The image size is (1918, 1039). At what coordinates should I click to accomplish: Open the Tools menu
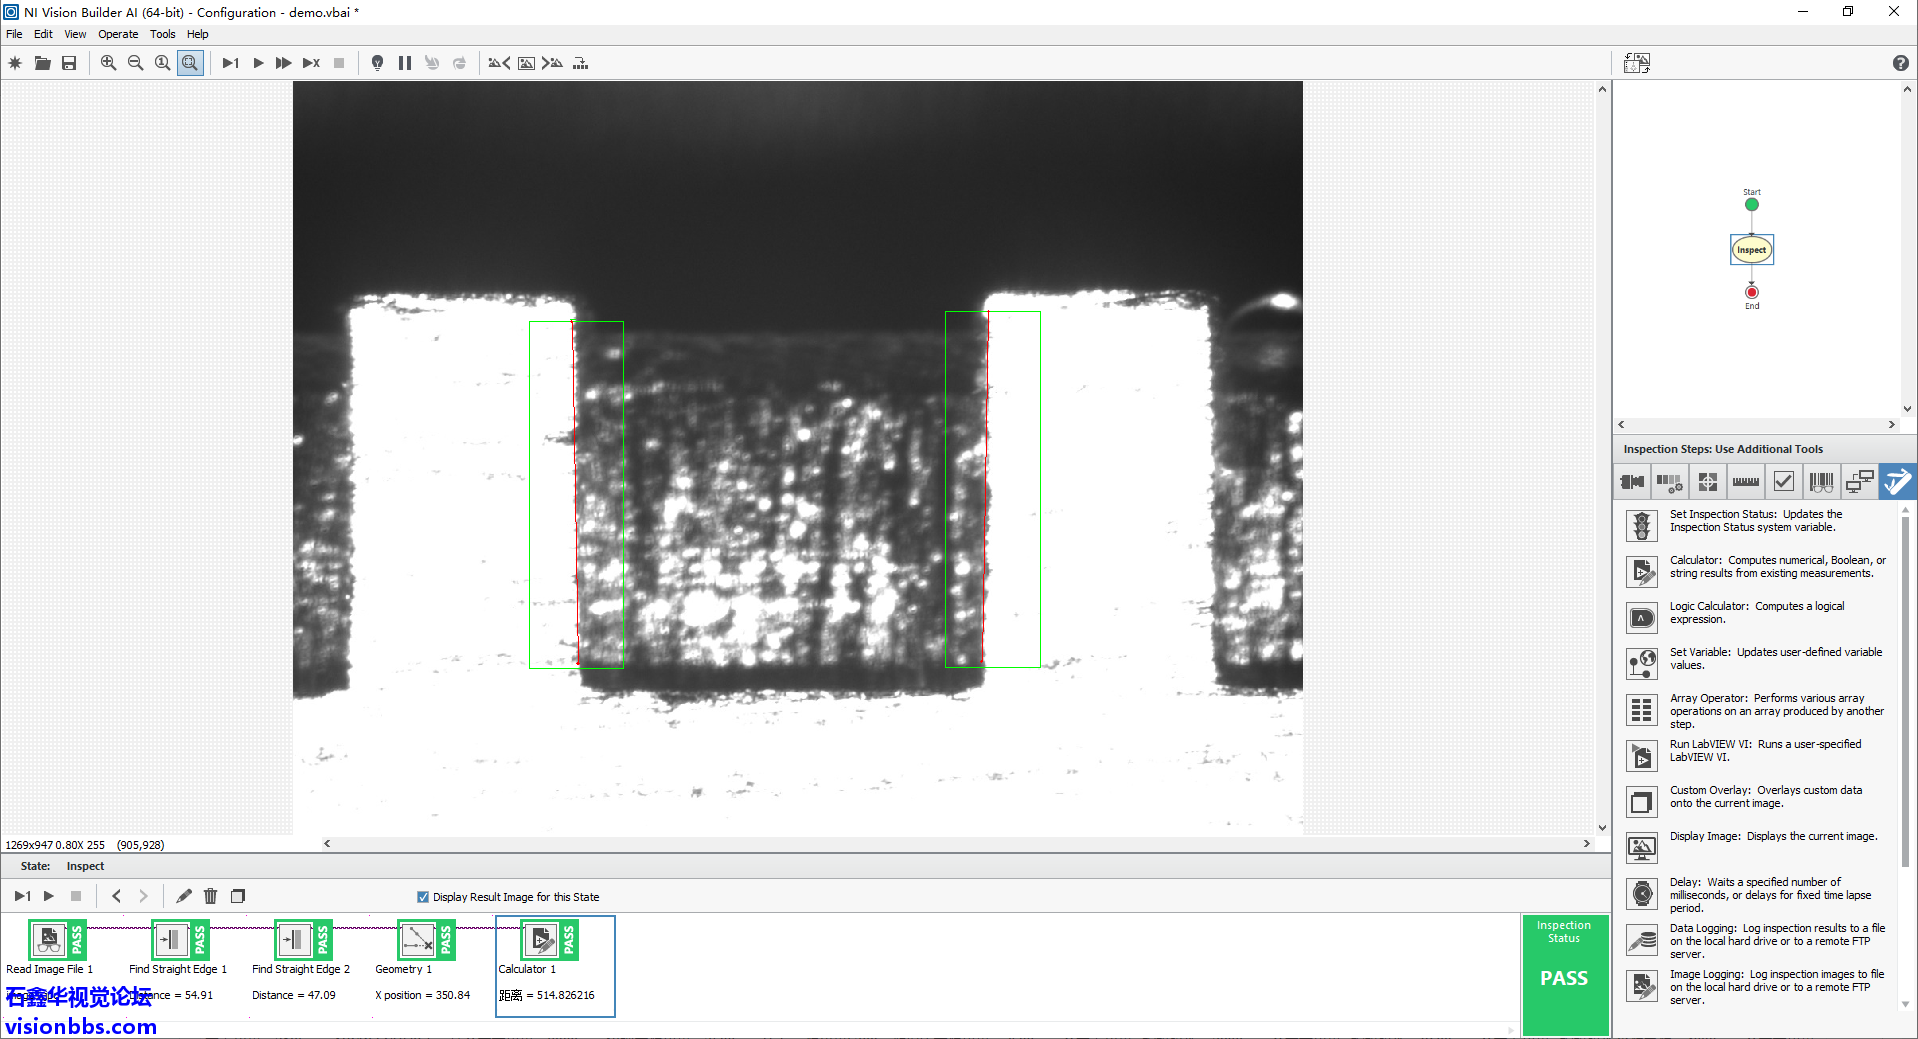click(x=162, y=34)
